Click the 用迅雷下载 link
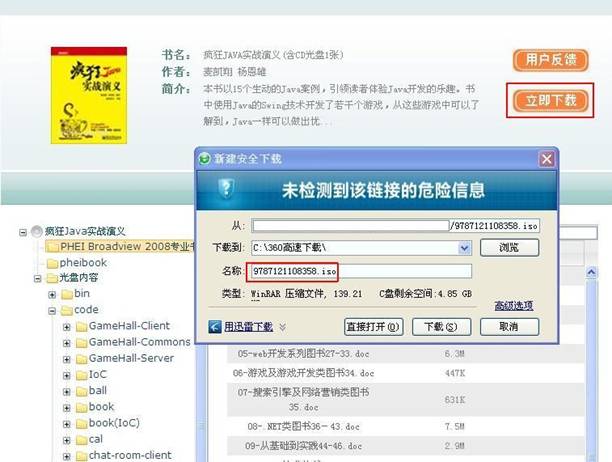The width and height of the screenshot is (612, 462). (x=248, y=327)
